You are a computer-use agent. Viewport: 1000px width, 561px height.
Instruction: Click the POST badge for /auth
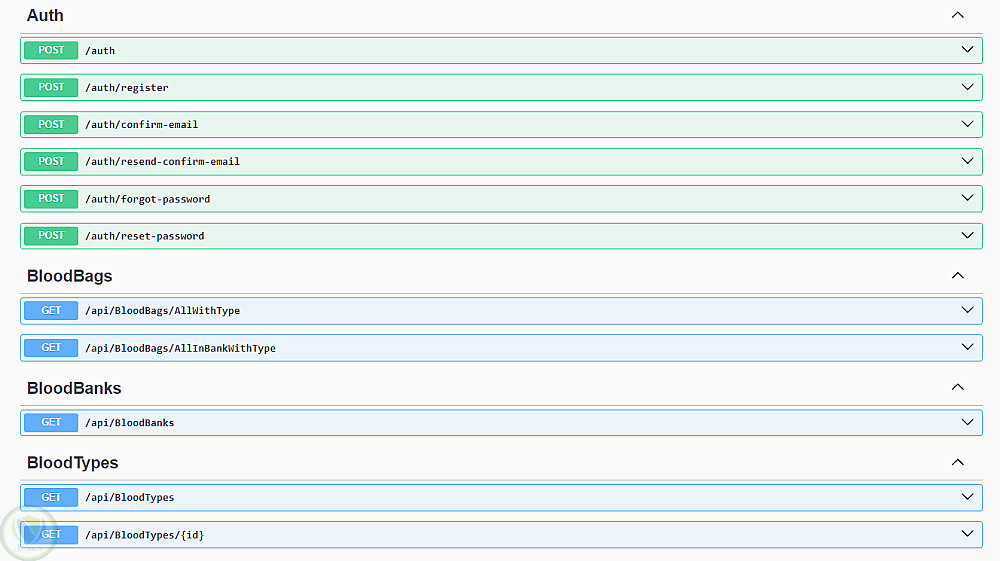tap(51, 50)
